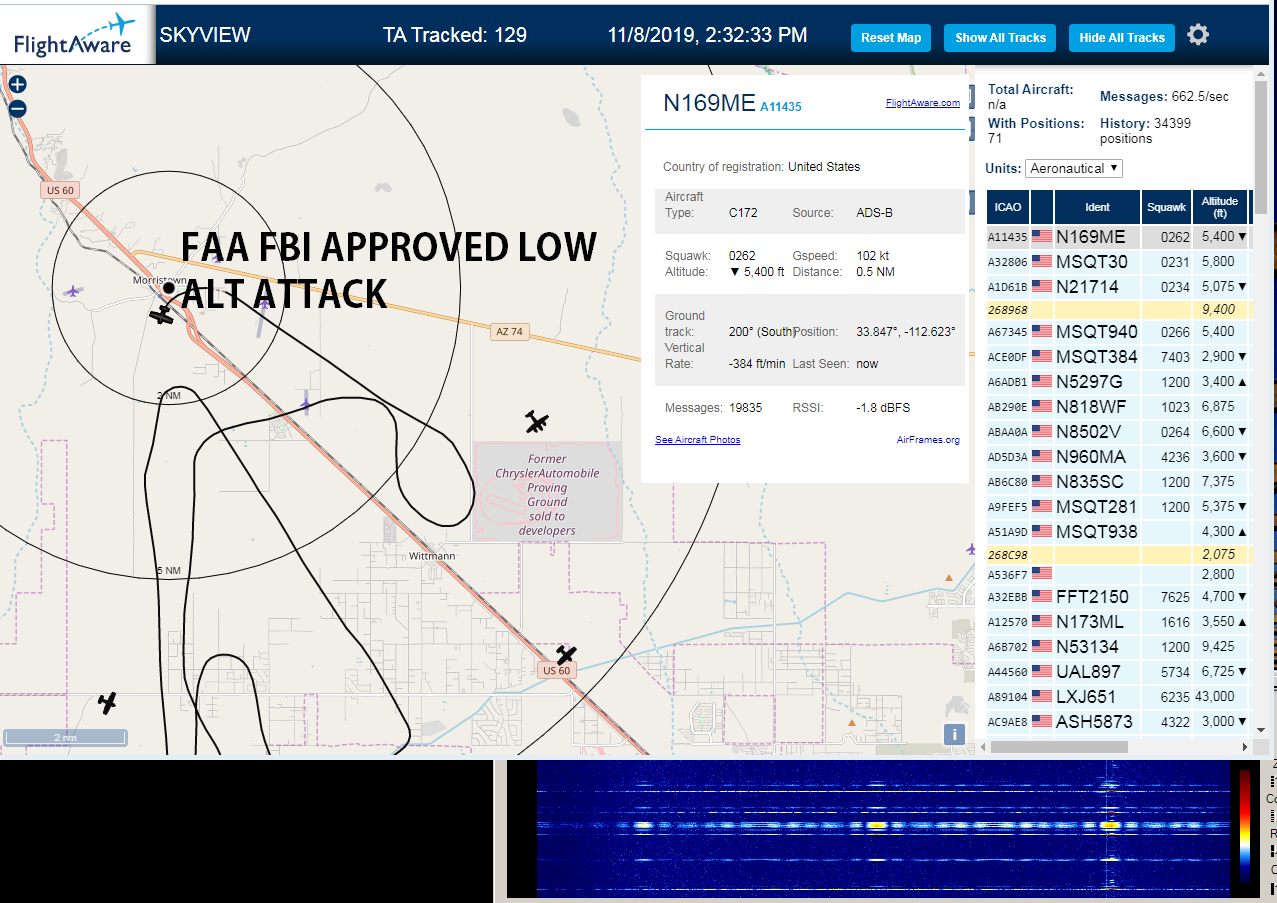The image size is (1277, 903).
Task: Click the SKYVIEW title text
Action: (x=205, y=35)
